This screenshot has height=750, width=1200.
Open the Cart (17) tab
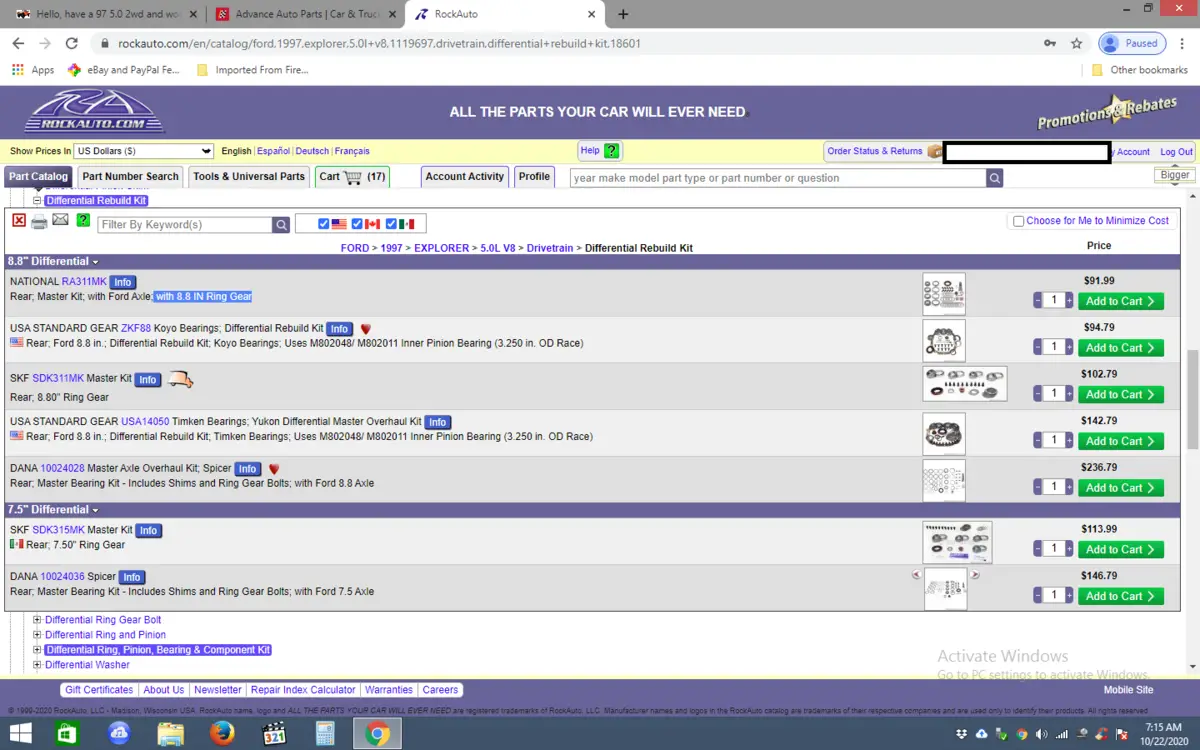point(352,177)
